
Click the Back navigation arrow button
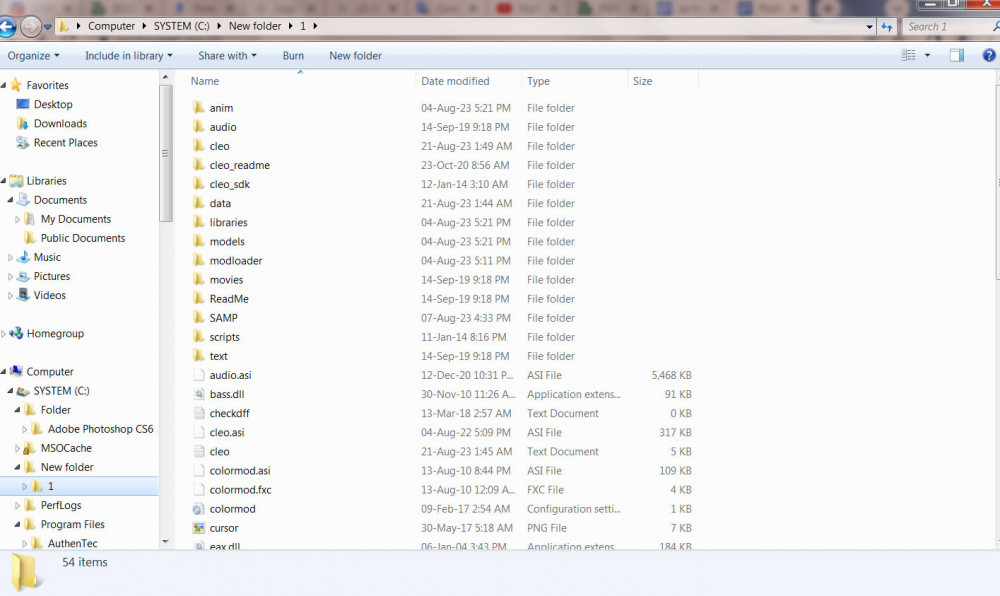tap(6, 27)
